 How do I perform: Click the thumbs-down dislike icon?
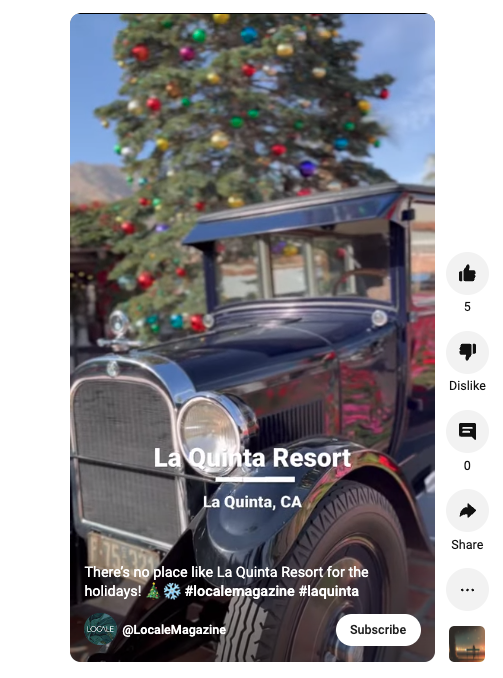click(x=467, y=352)
